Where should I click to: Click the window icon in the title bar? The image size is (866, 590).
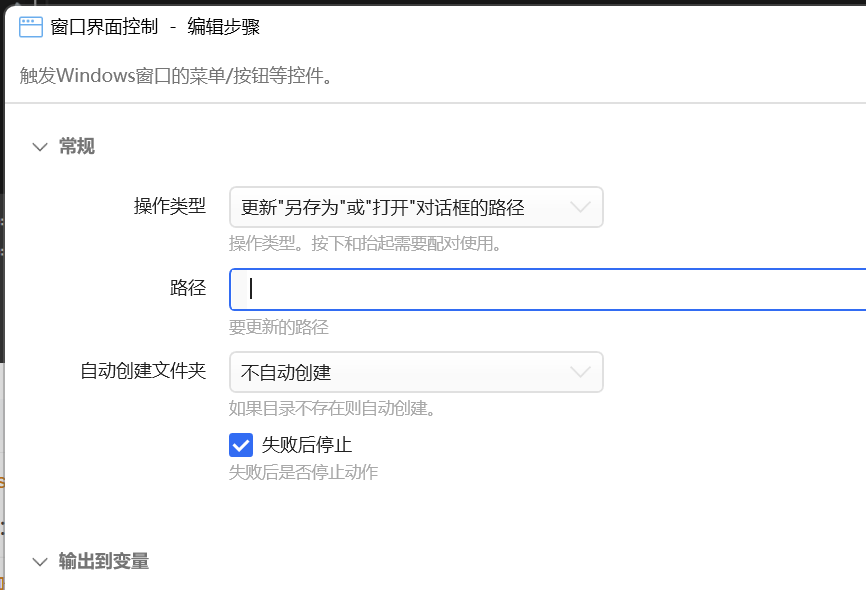tap(30, 27)
